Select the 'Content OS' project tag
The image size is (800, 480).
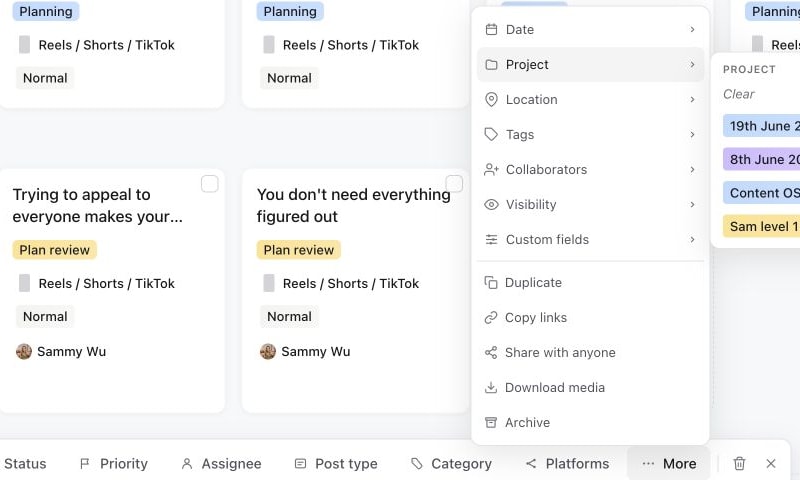(x=761, y=193)
